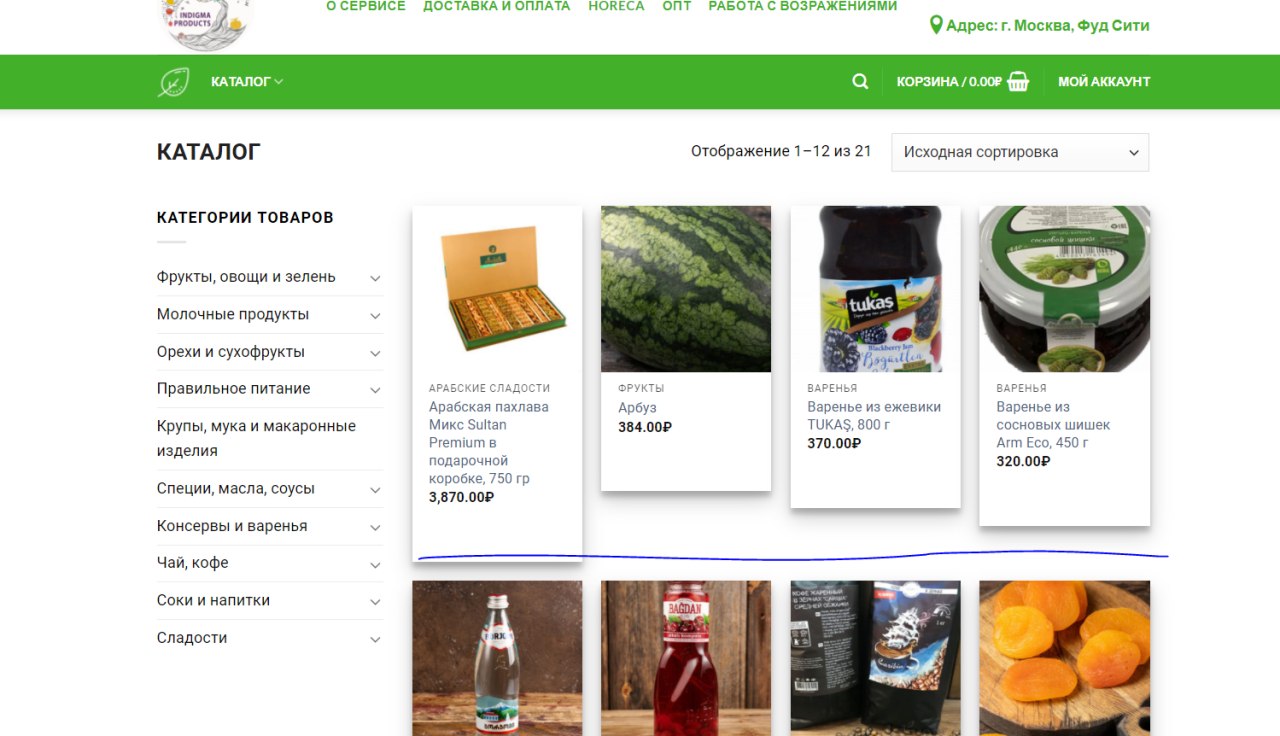Expand Правильное питание chevron

pos(375,390)
